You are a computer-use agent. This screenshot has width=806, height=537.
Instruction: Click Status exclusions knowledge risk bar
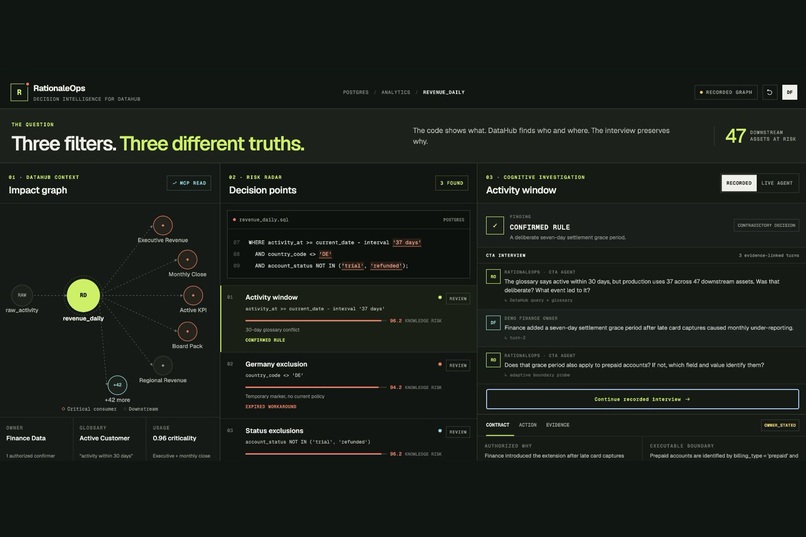tap(314, 454)
